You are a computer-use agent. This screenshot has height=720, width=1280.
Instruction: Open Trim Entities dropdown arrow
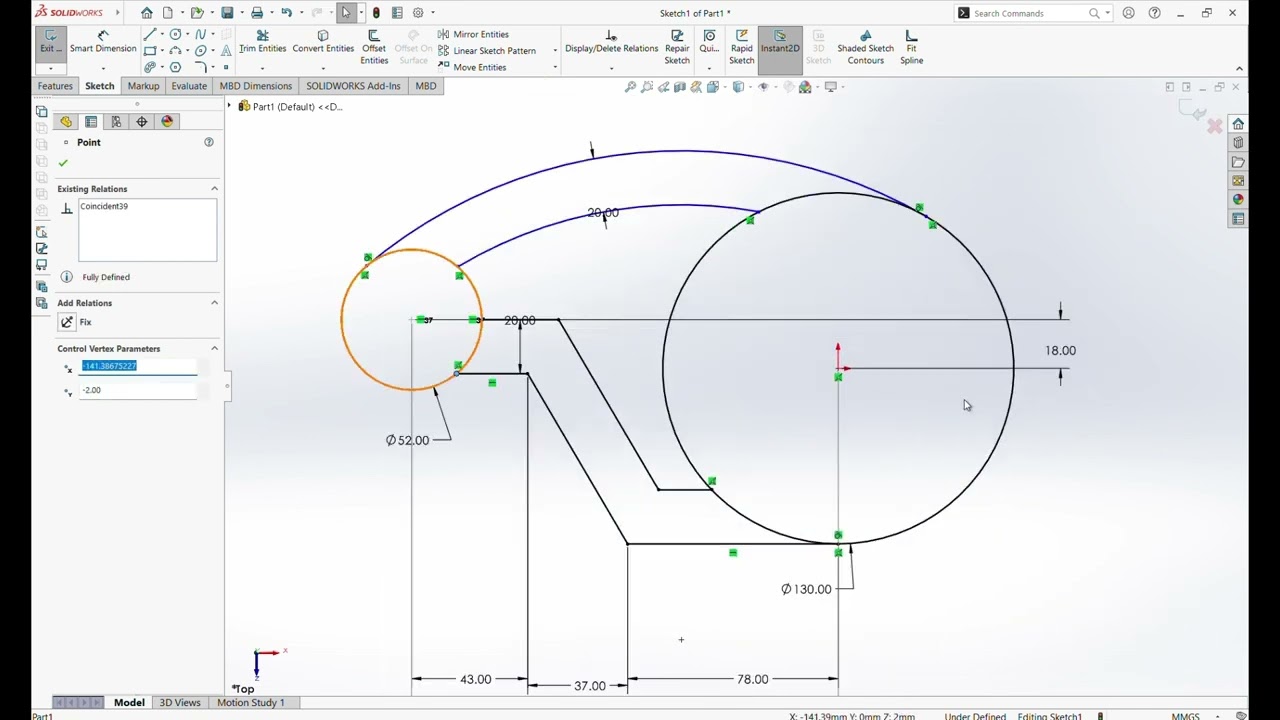coord(262,67)
